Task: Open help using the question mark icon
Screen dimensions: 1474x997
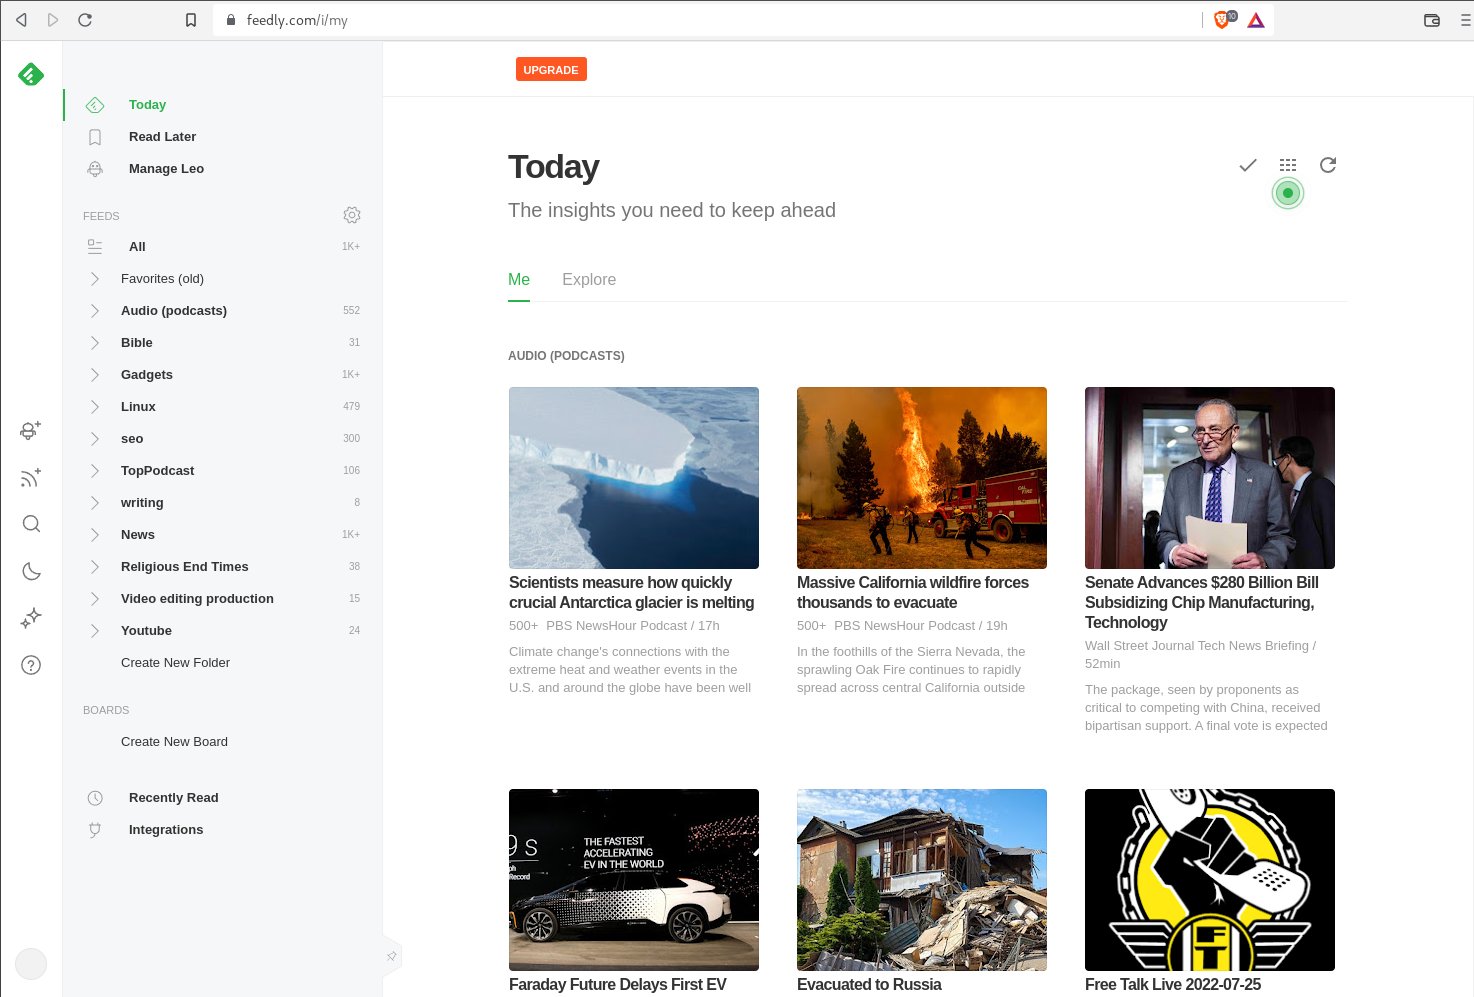Action: [x=30, y=664]
